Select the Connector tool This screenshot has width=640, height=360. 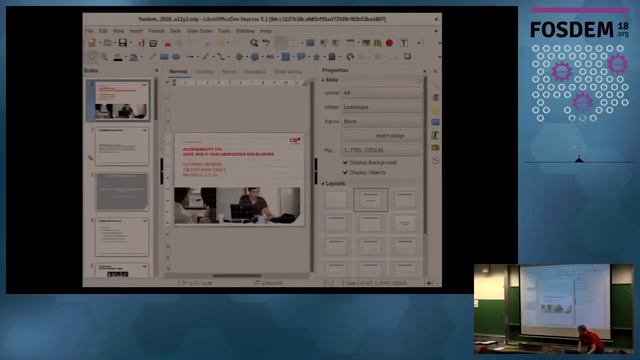(x=221, y=57)
